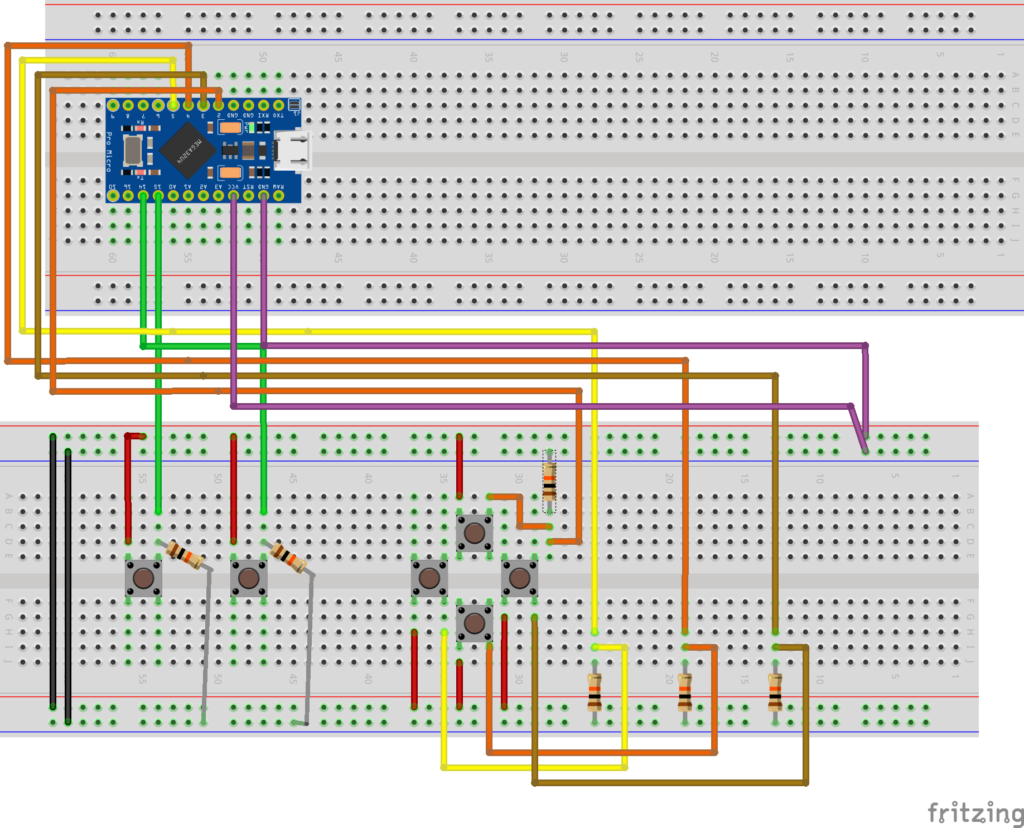Select the rightmost bottom resistor under brown wire

(775, 692)
